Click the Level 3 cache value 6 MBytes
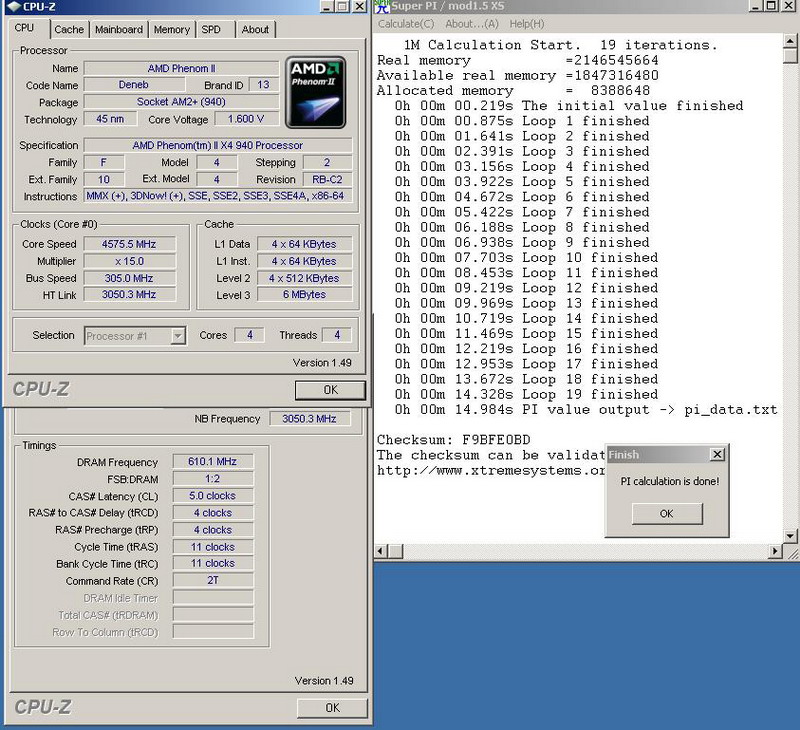 [305, 294]
